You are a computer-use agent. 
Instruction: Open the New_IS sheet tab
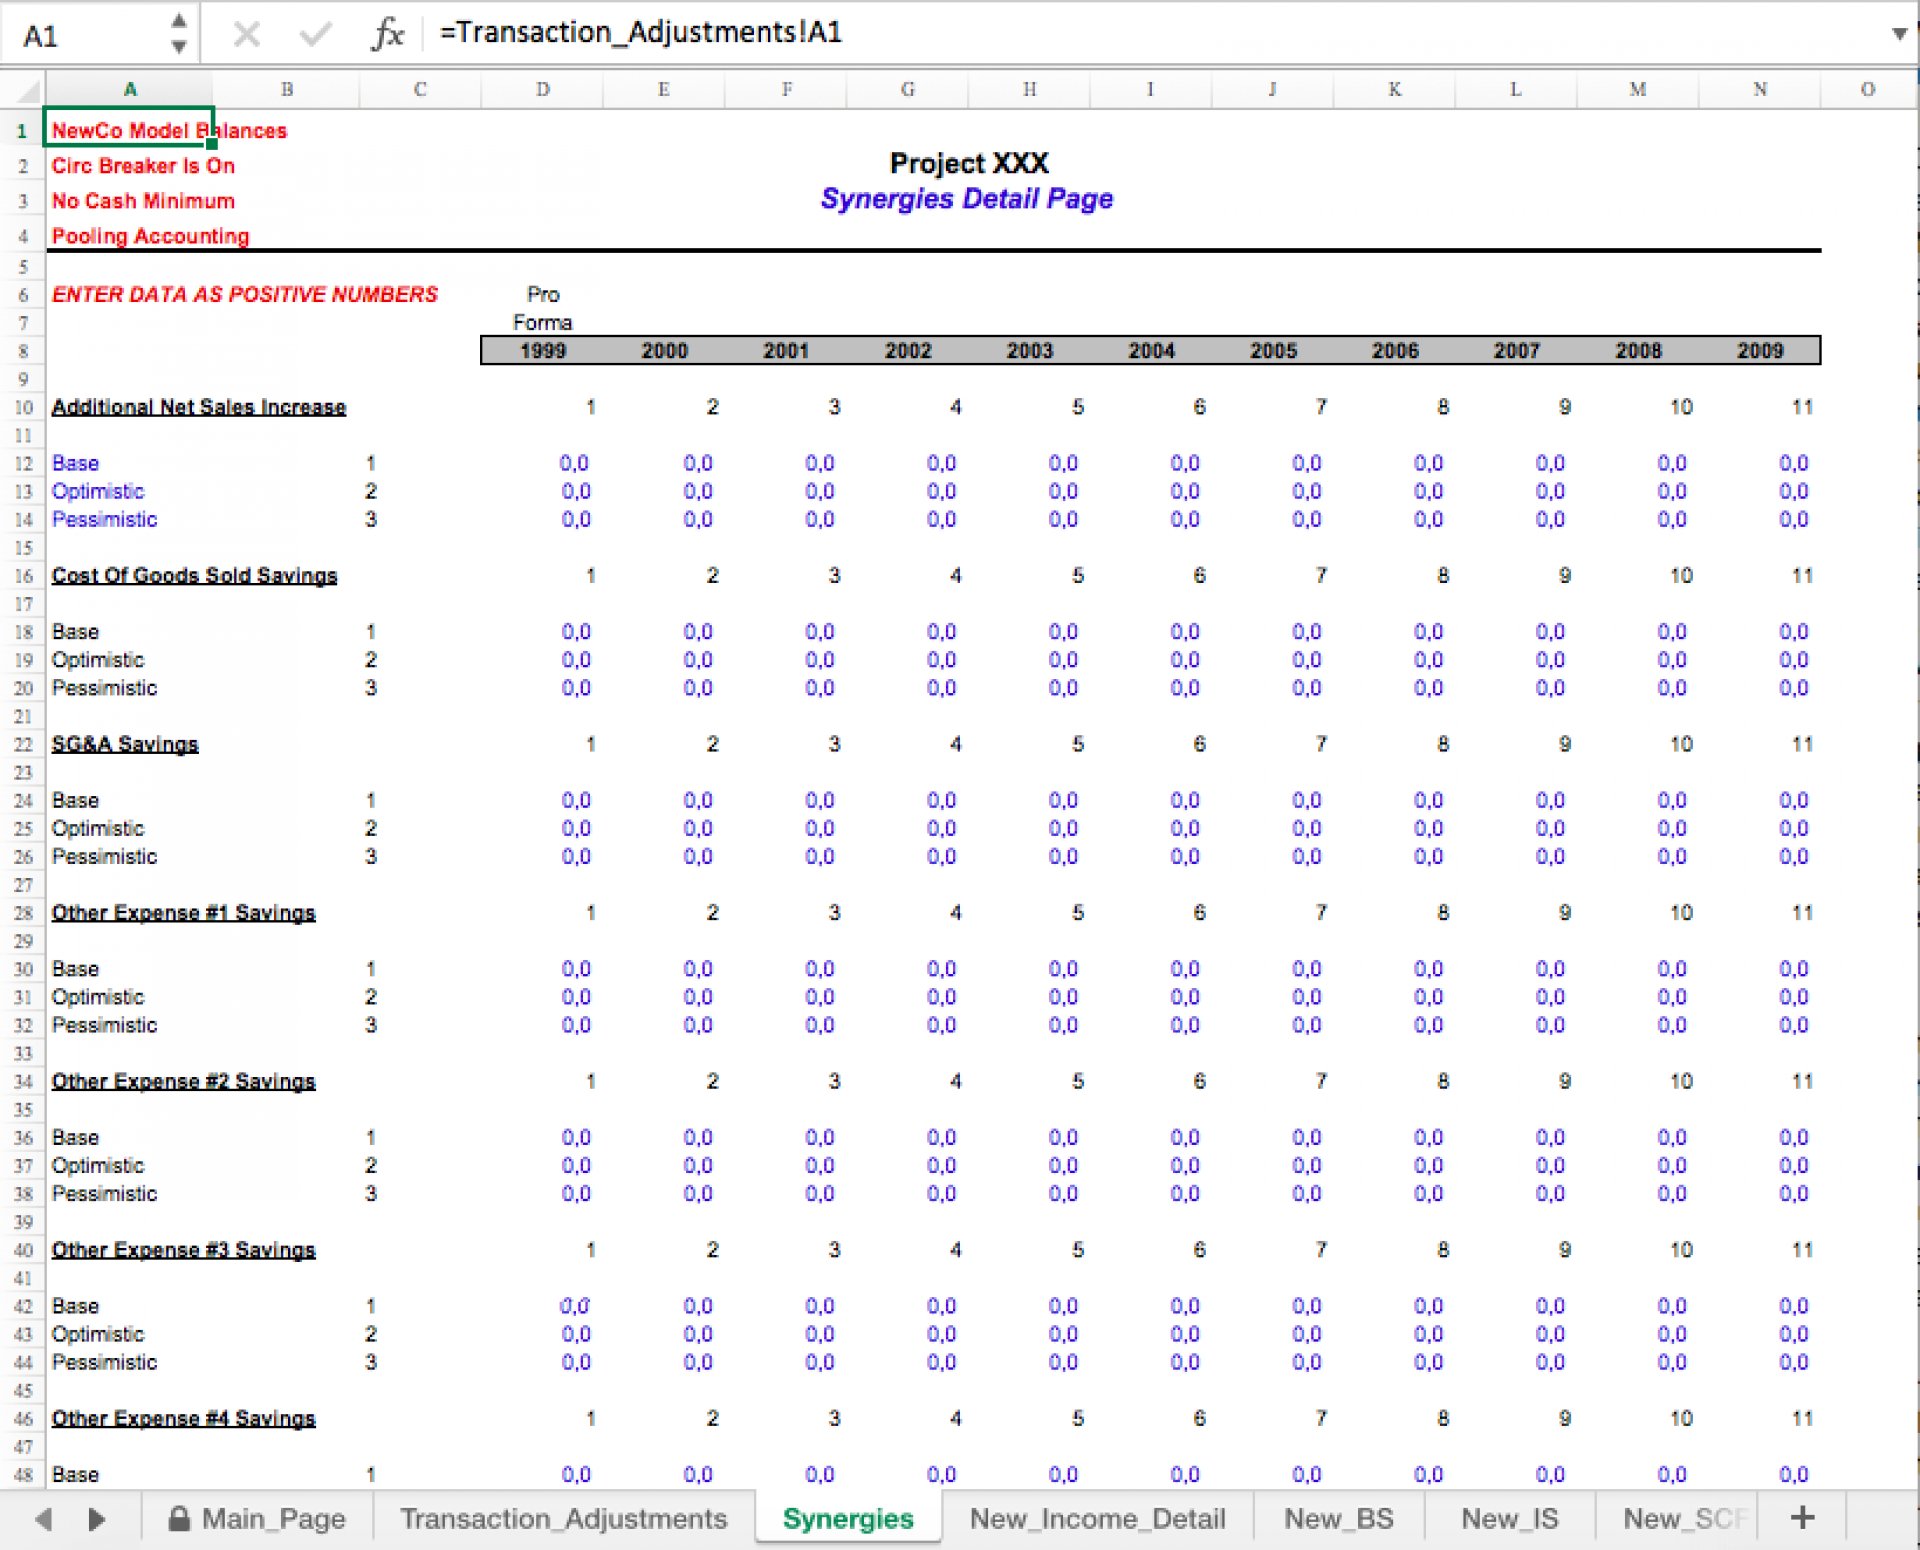1509,1519
